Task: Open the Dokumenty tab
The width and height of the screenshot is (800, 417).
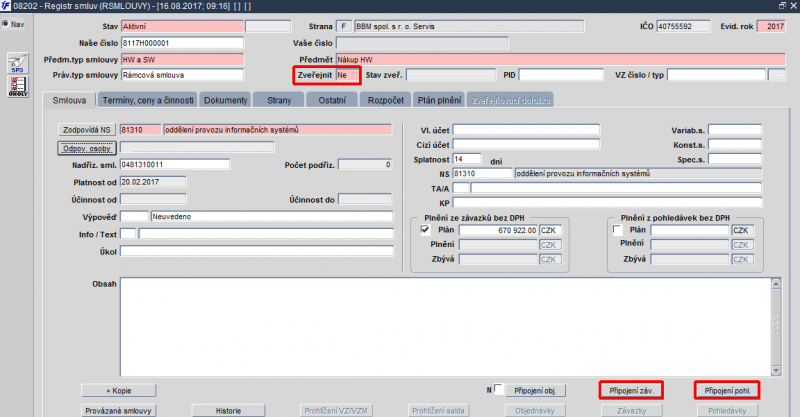Action: click(x=226, y=100)
